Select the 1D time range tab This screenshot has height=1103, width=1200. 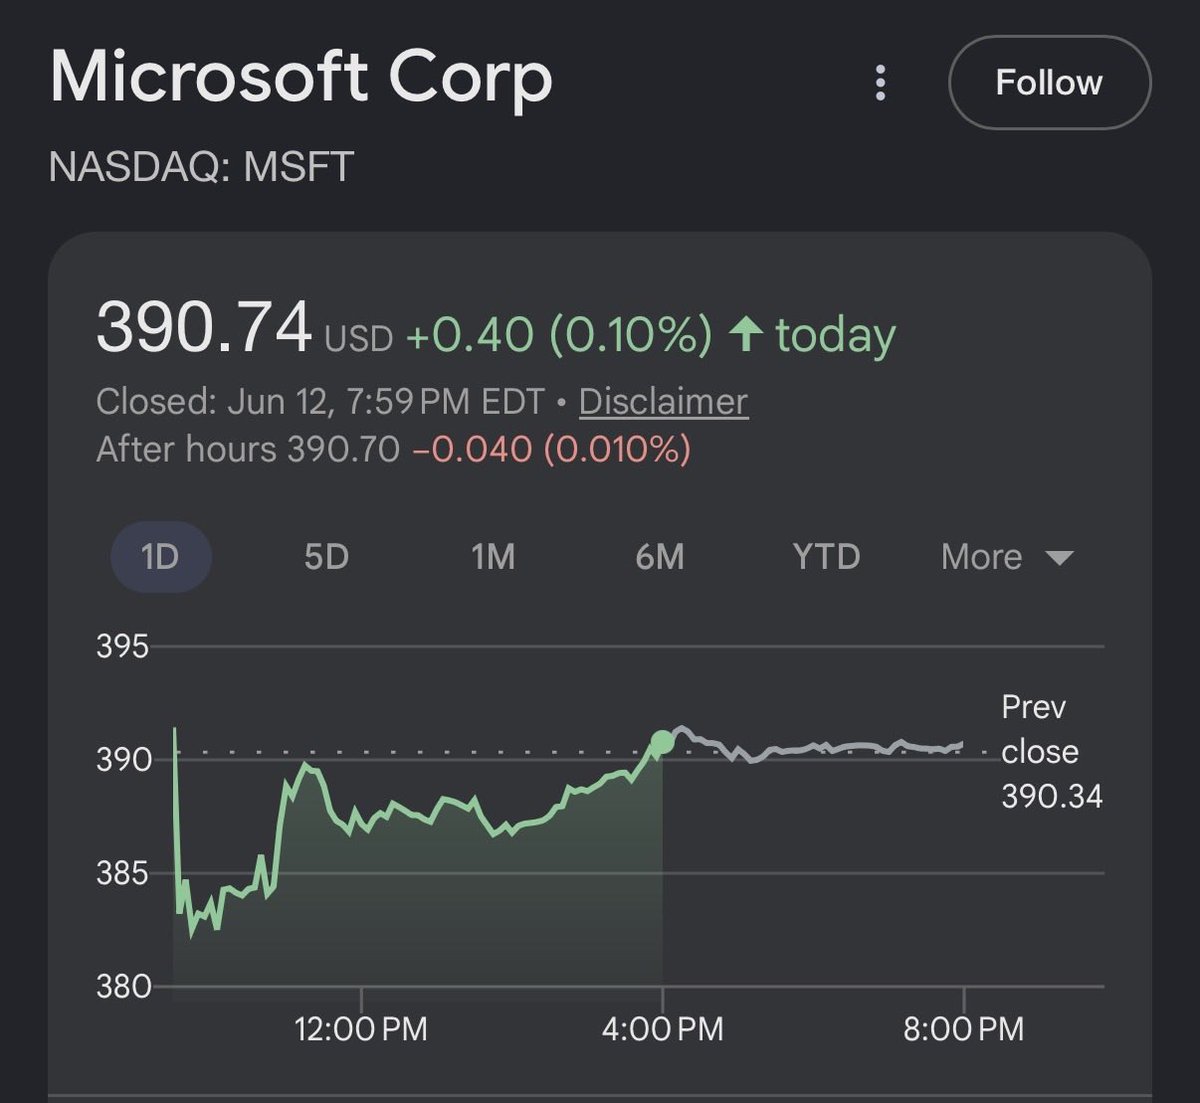[160, 556]
